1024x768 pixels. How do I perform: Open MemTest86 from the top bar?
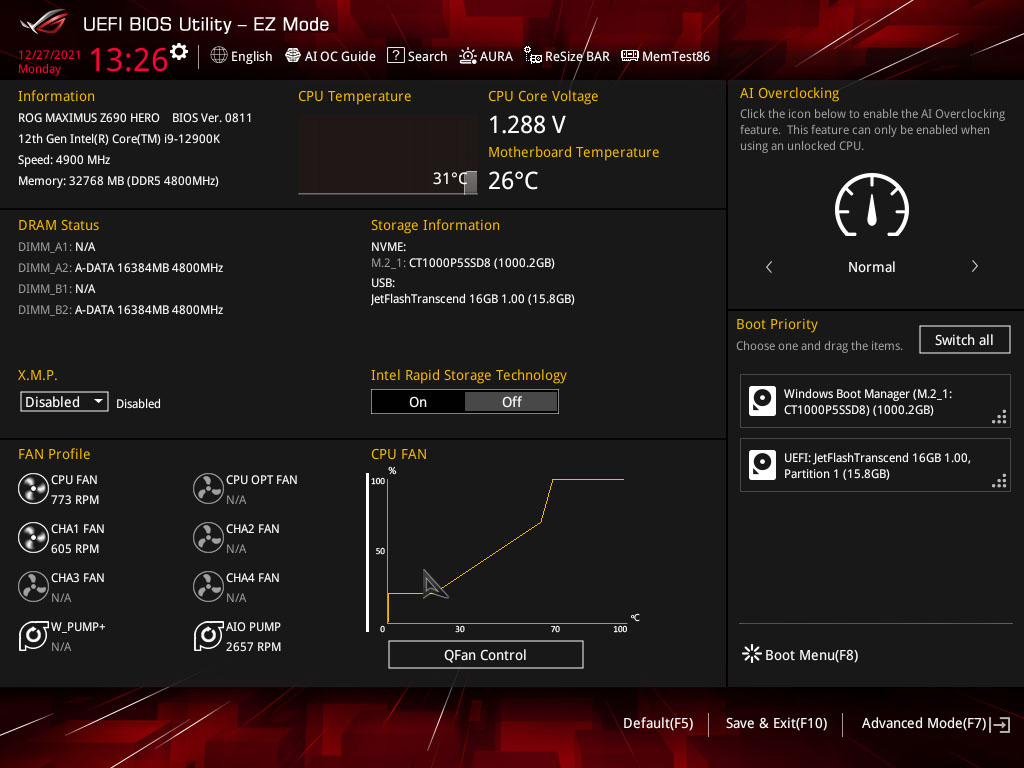665,56
